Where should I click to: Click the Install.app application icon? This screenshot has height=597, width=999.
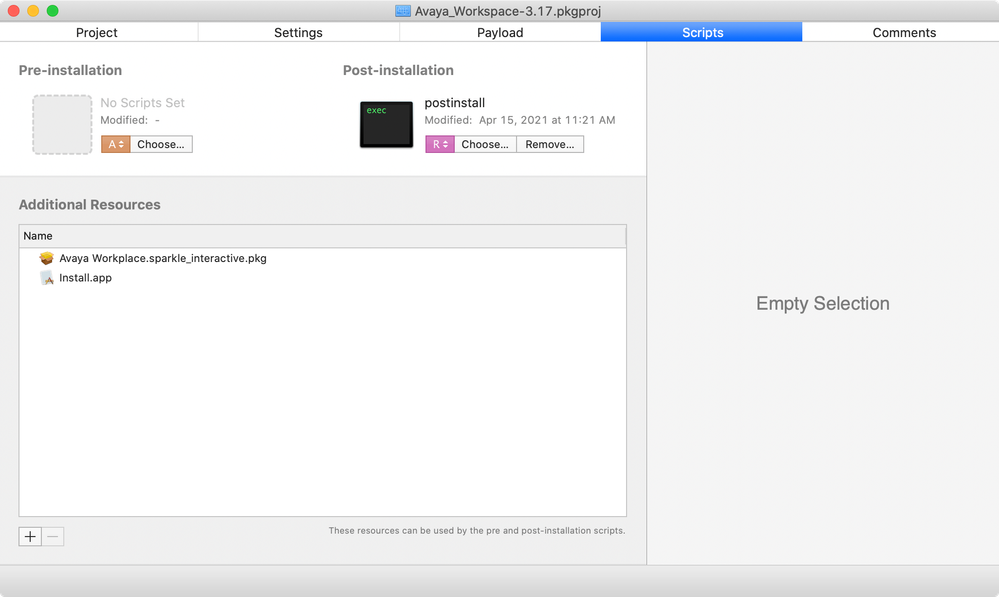click(x=47, y=278)
